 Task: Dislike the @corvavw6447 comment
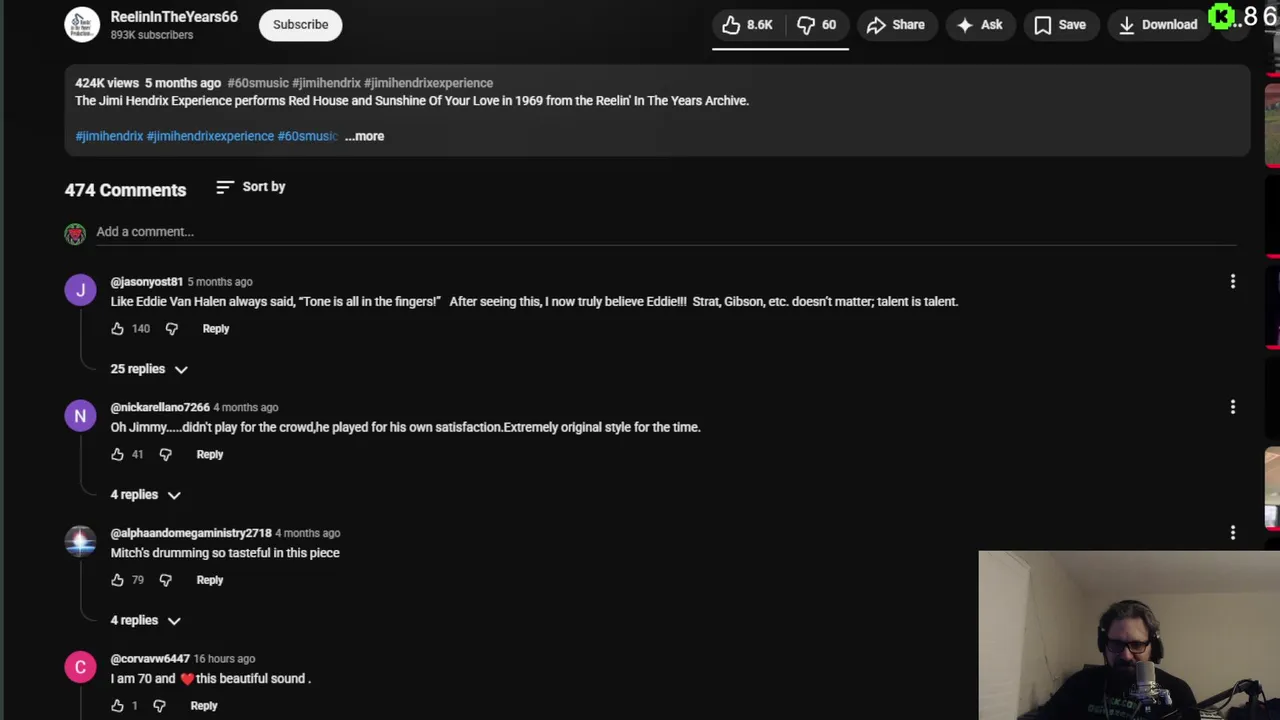[x=159, y=707]
